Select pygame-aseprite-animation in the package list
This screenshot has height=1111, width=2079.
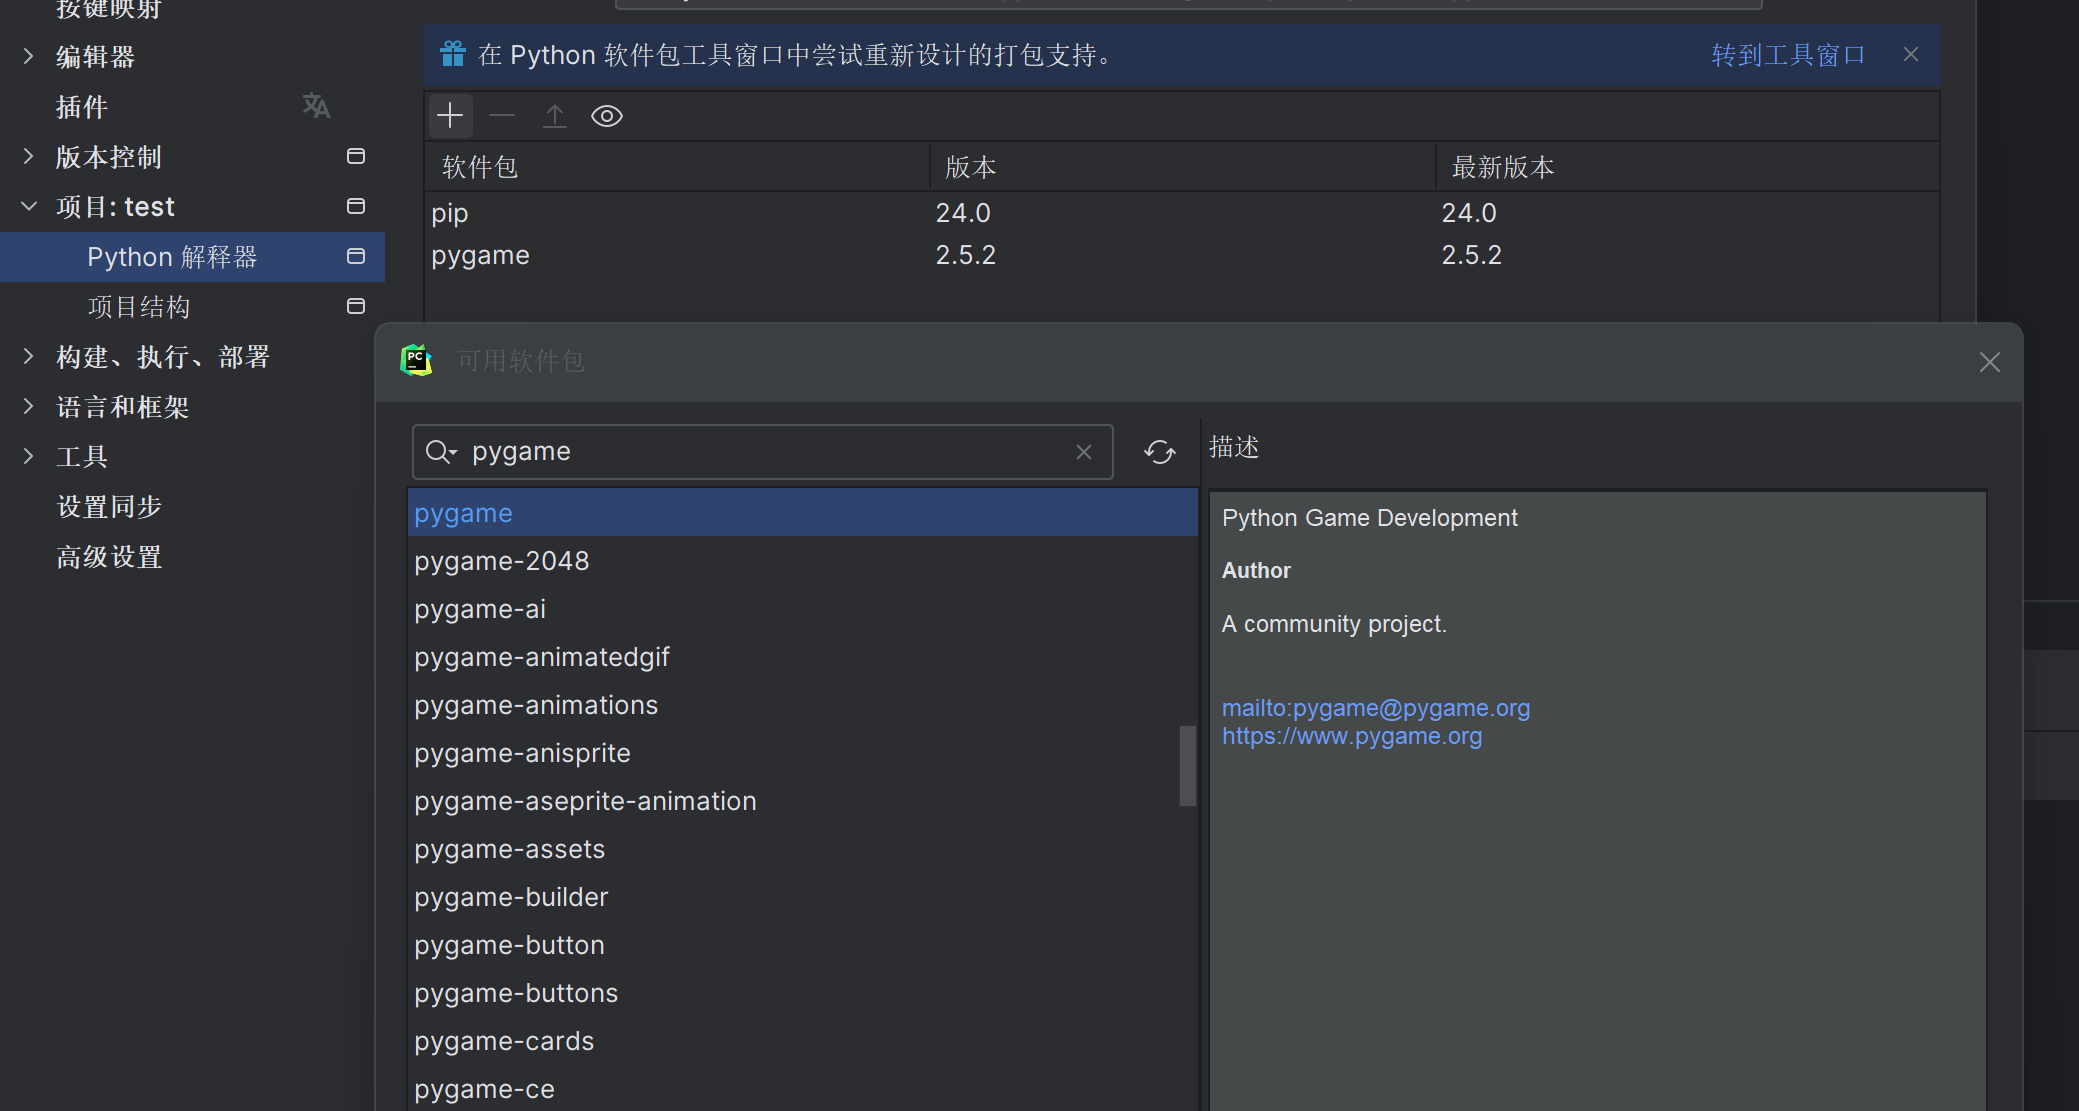(794, 801)
